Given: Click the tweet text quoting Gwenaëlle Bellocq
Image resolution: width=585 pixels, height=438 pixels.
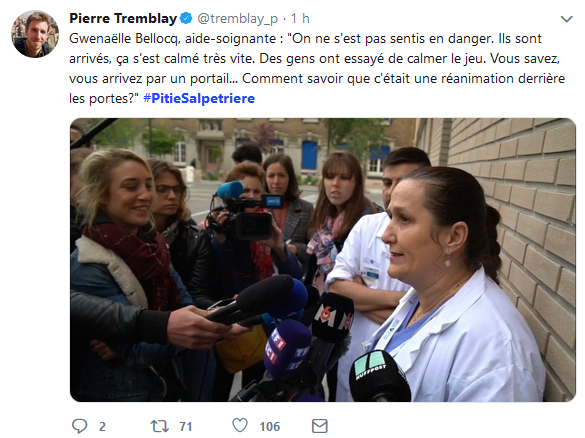Looking at the screenshot, I should pos(317,69).
